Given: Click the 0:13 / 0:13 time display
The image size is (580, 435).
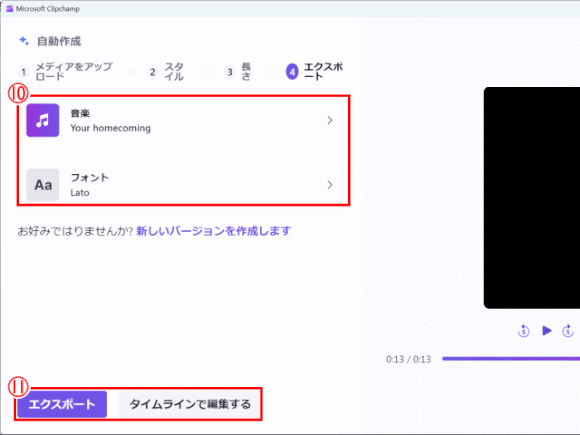Looking at the screenshot, I should [408, 359].
